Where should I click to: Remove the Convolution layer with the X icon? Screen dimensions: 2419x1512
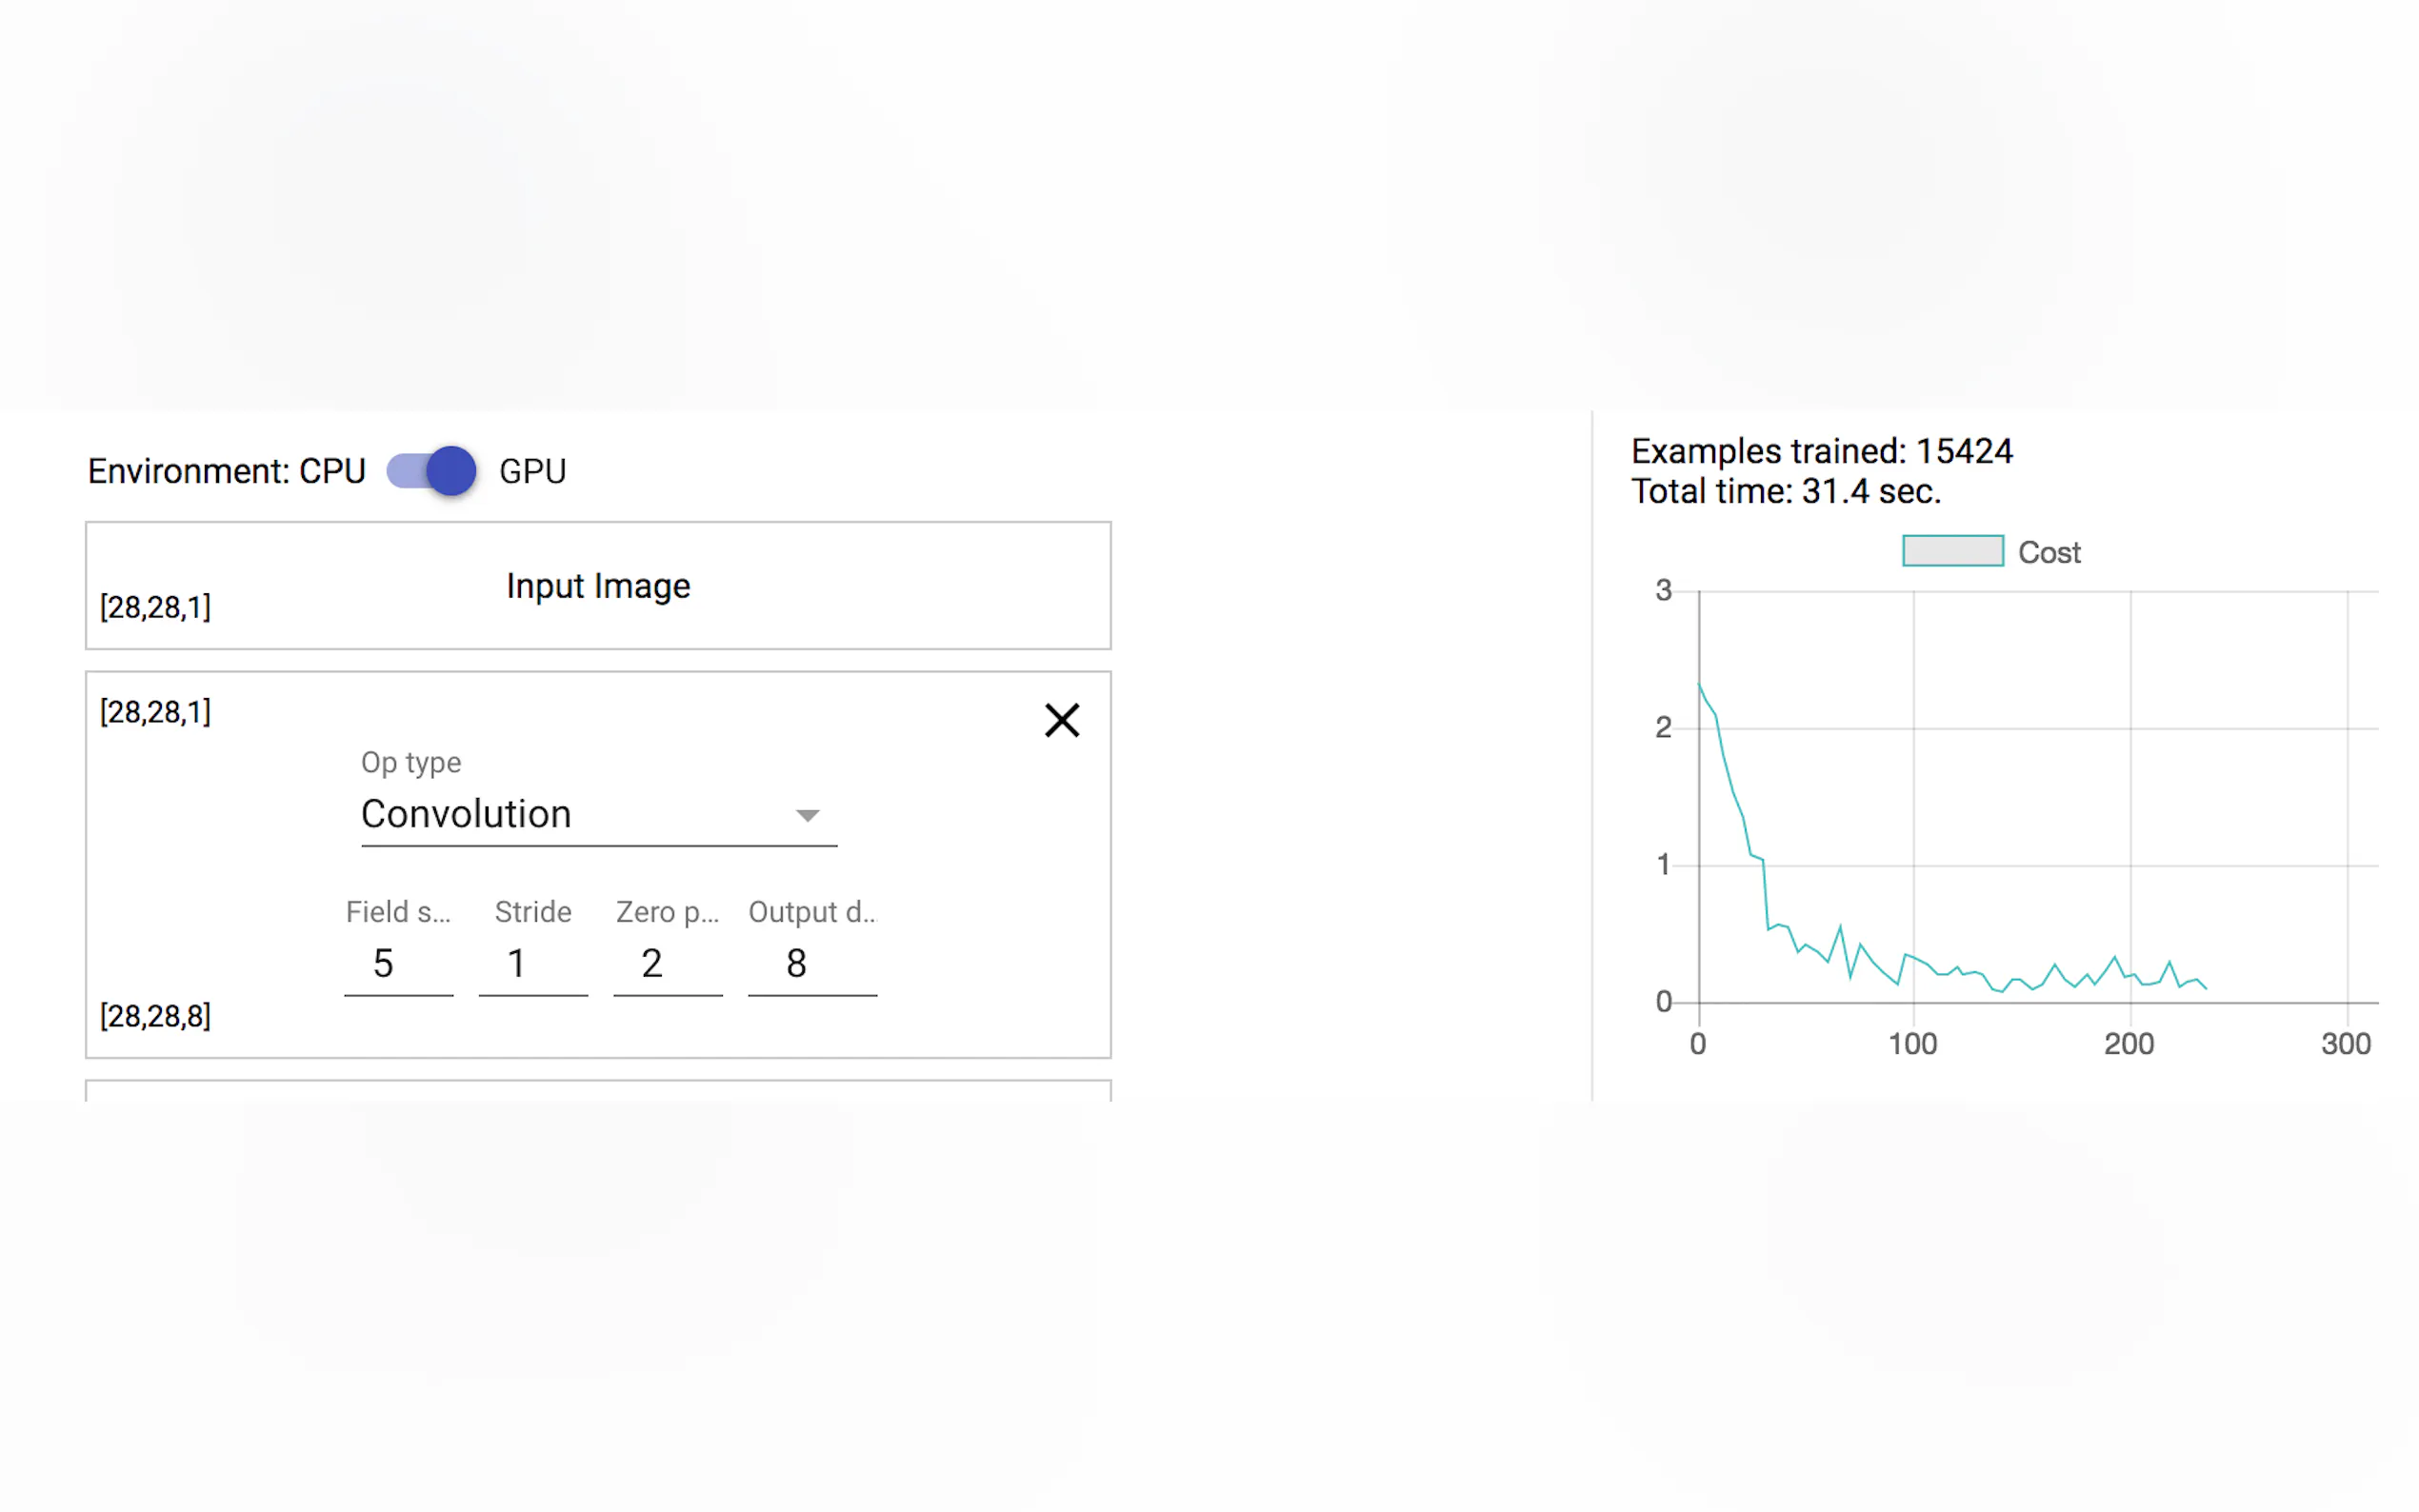(x=1061, y=720)
